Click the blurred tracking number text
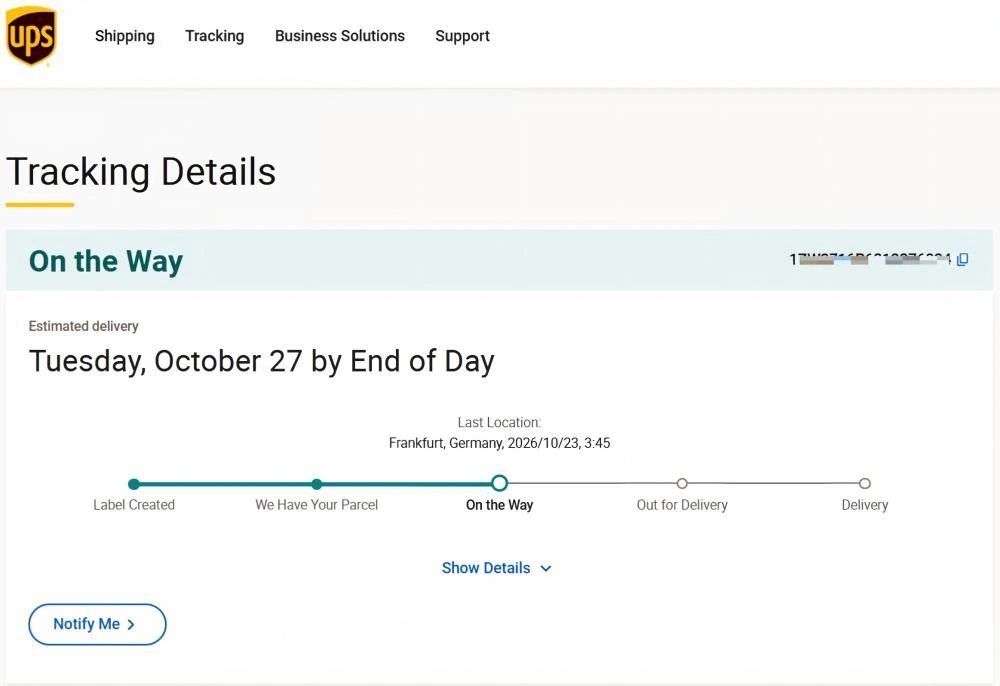Screen dimensions: 1000x686 point(871,259)
